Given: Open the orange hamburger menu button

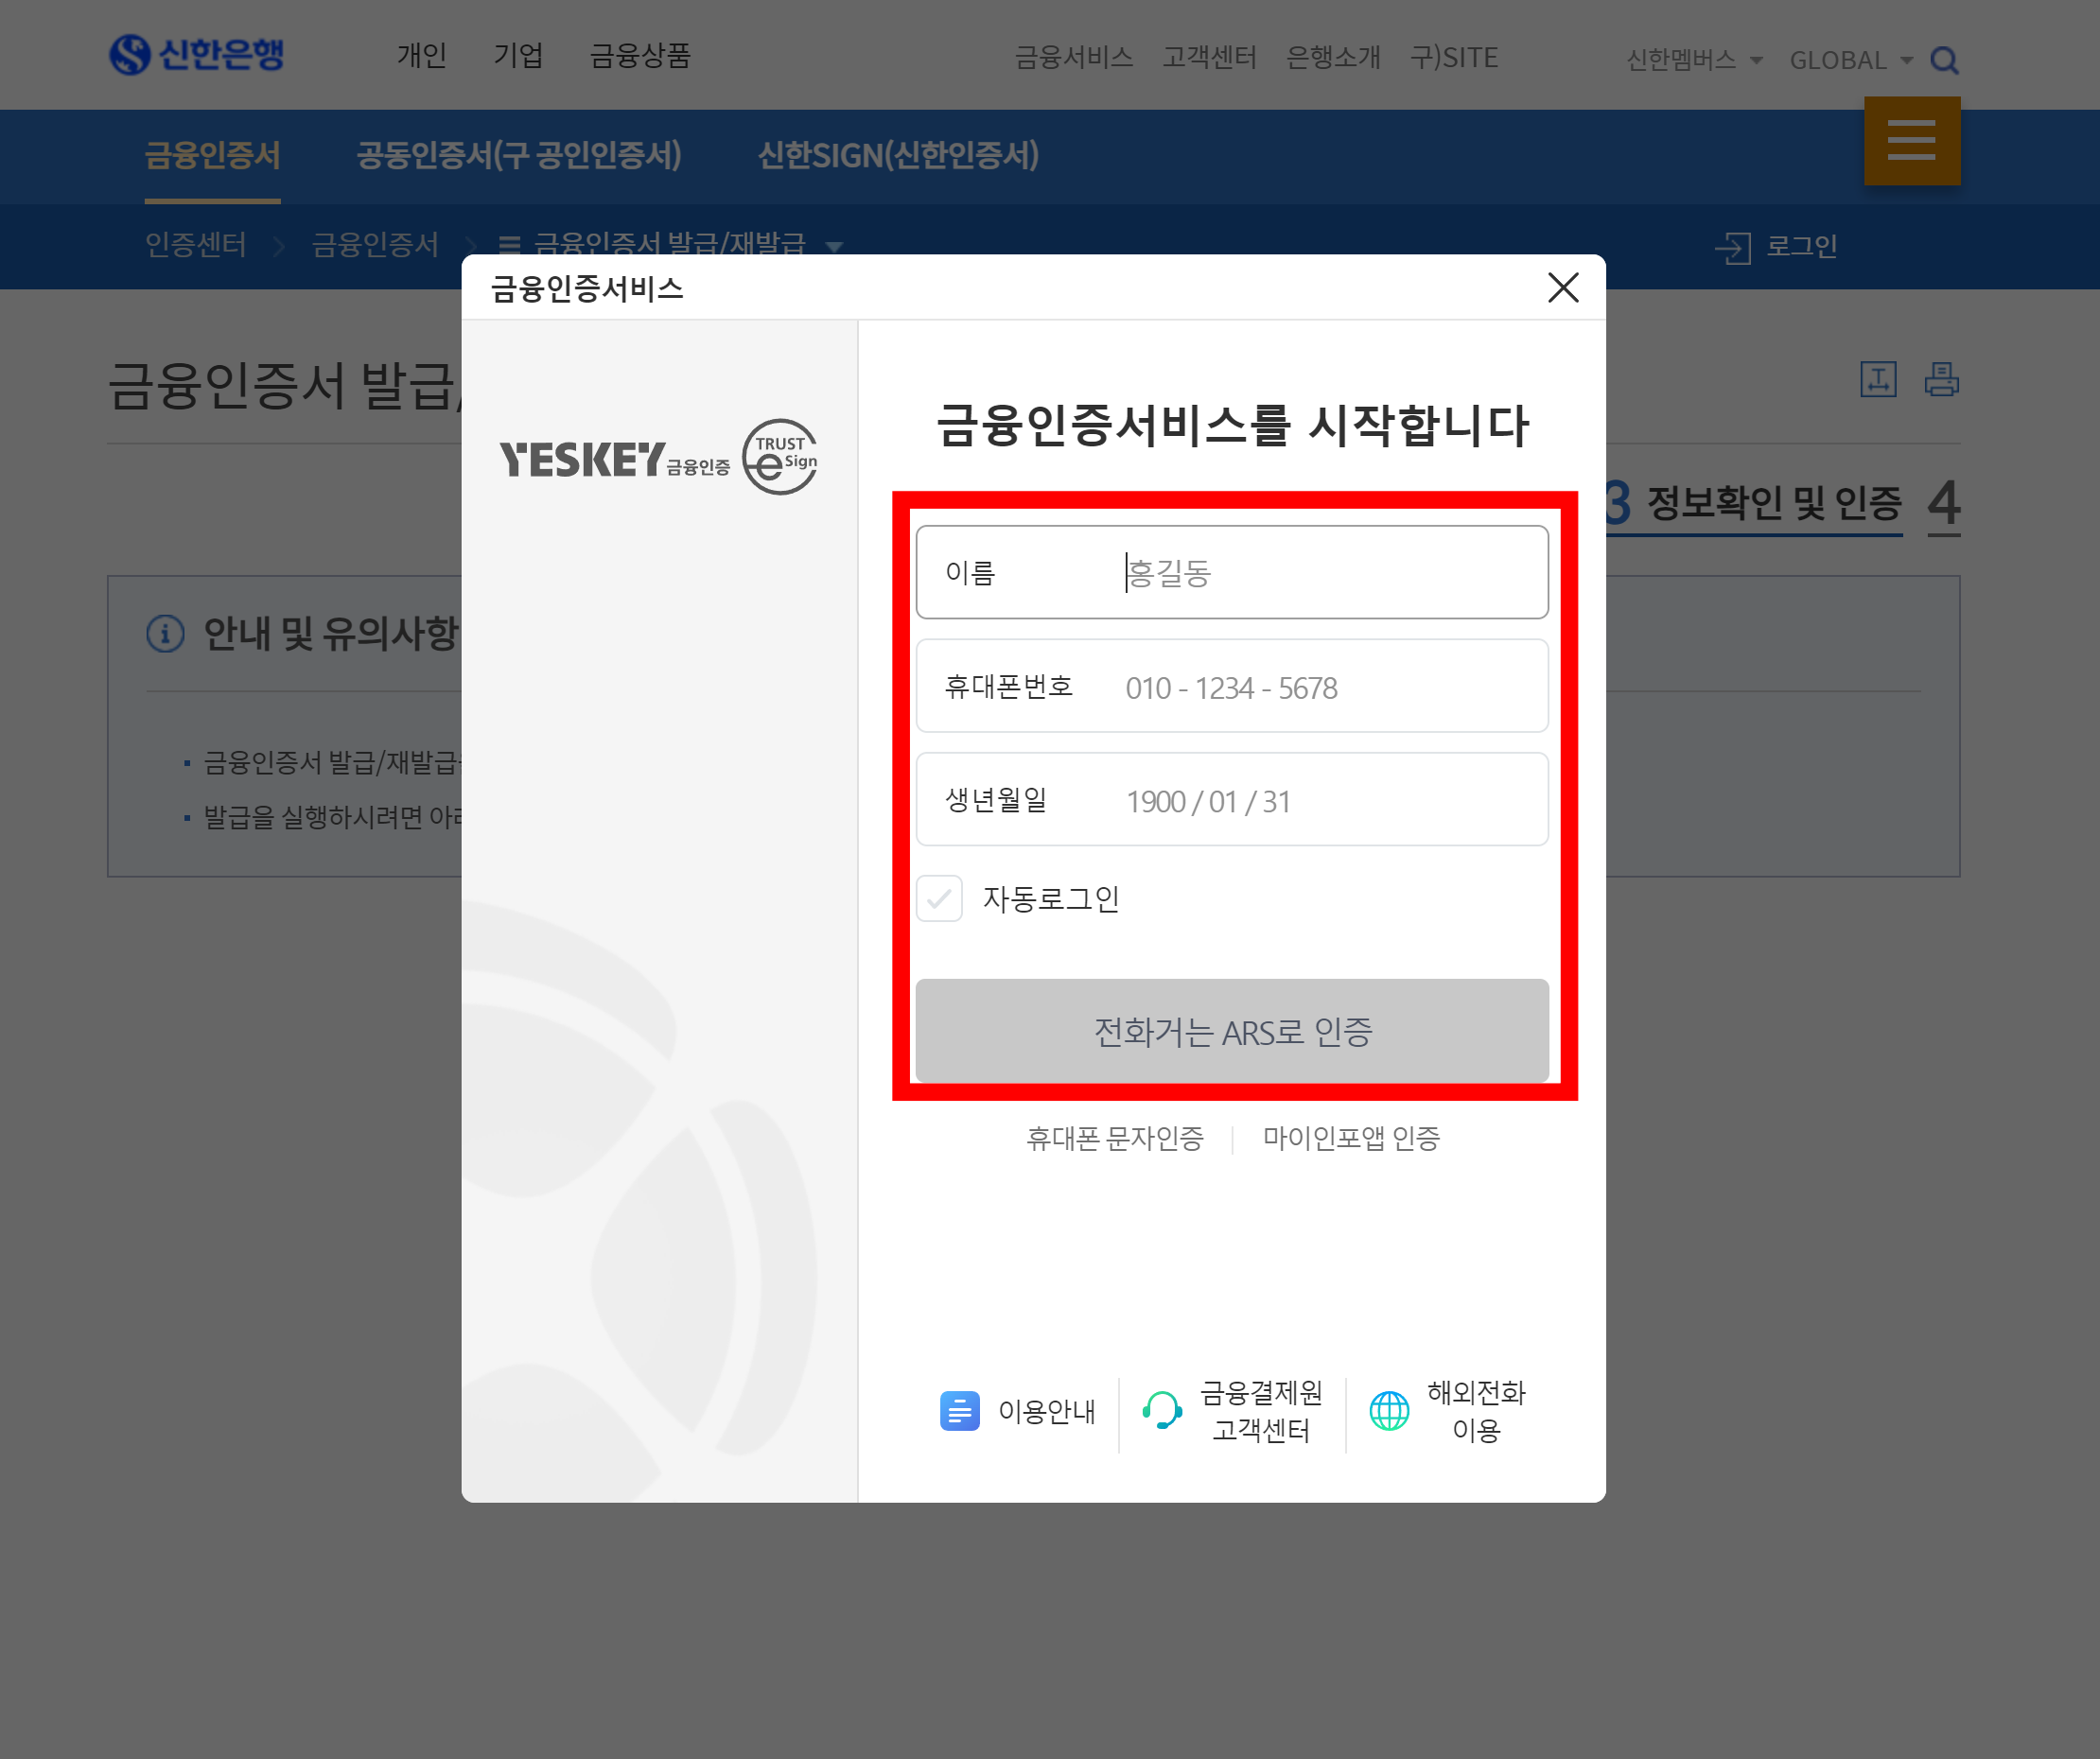Looking at the screenshot, I should point(1911,141).
